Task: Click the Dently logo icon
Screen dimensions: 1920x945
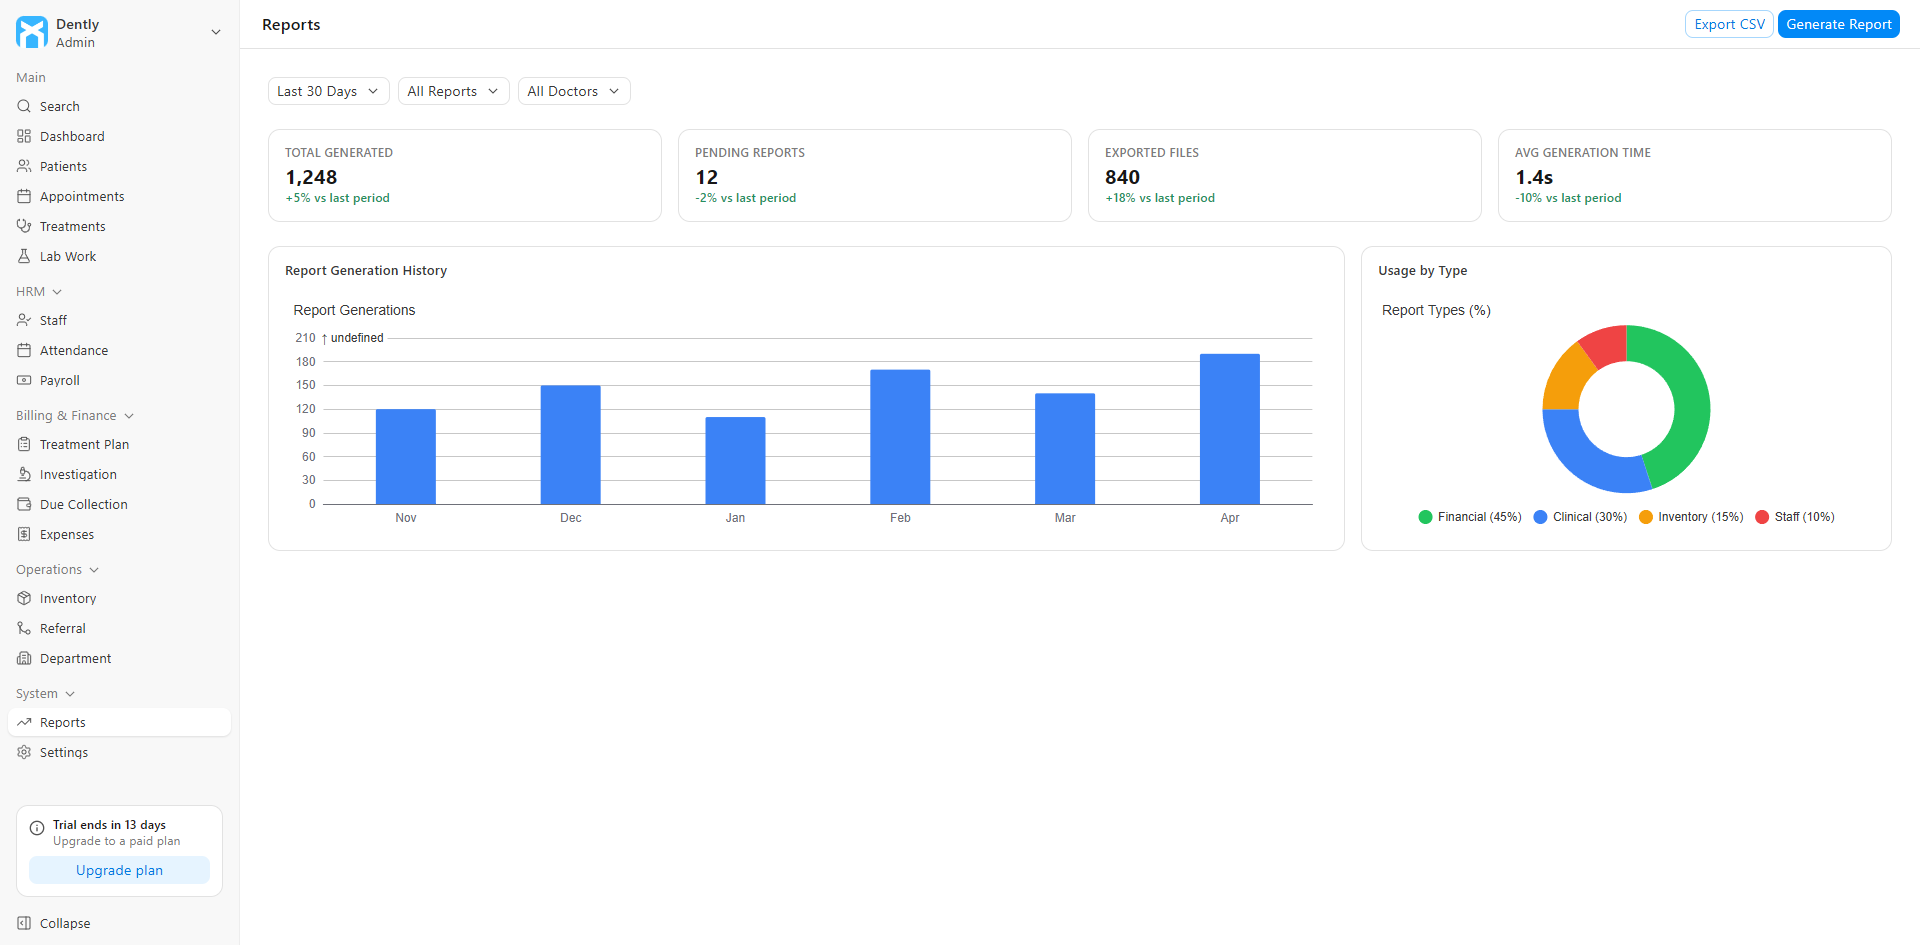Action: [x=32, y=32]
